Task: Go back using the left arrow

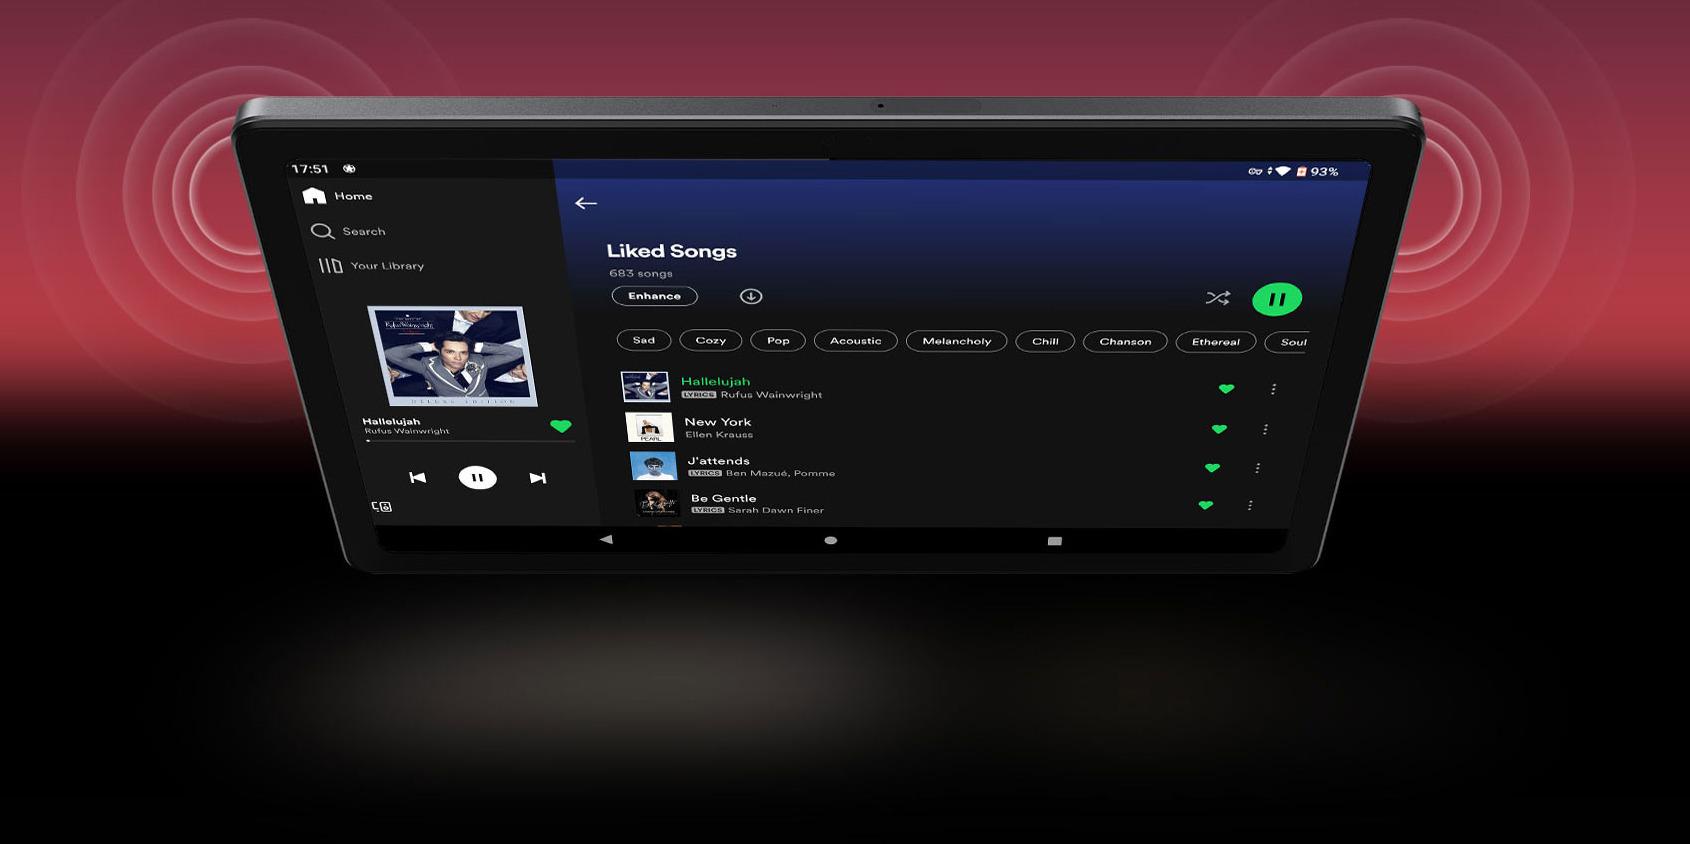Action: (x=586, y=203)
